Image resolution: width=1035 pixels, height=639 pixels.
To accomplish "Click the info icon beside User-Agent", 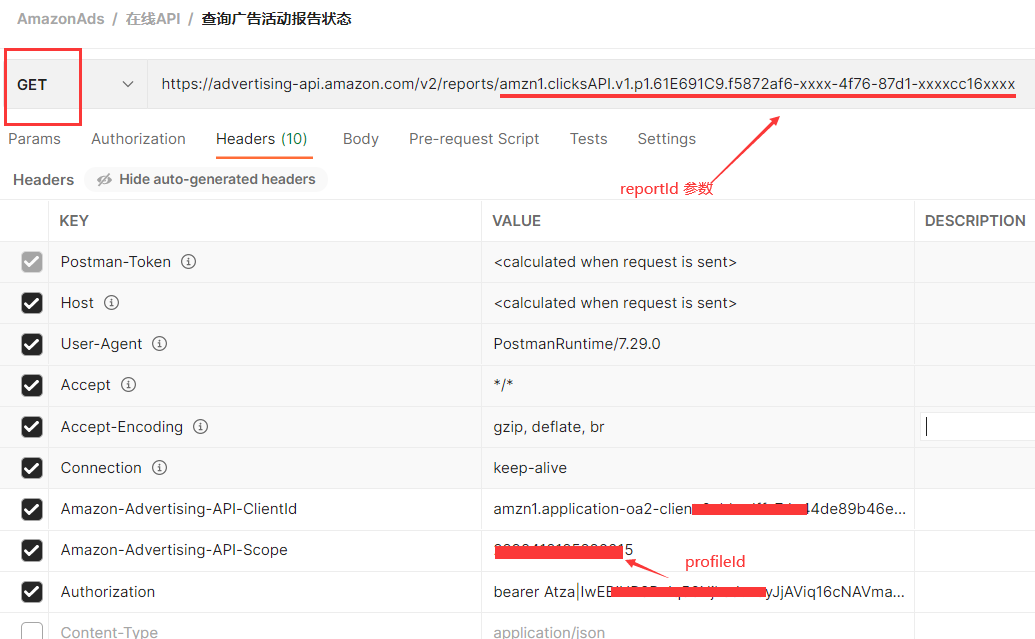I will pos(159,343).
